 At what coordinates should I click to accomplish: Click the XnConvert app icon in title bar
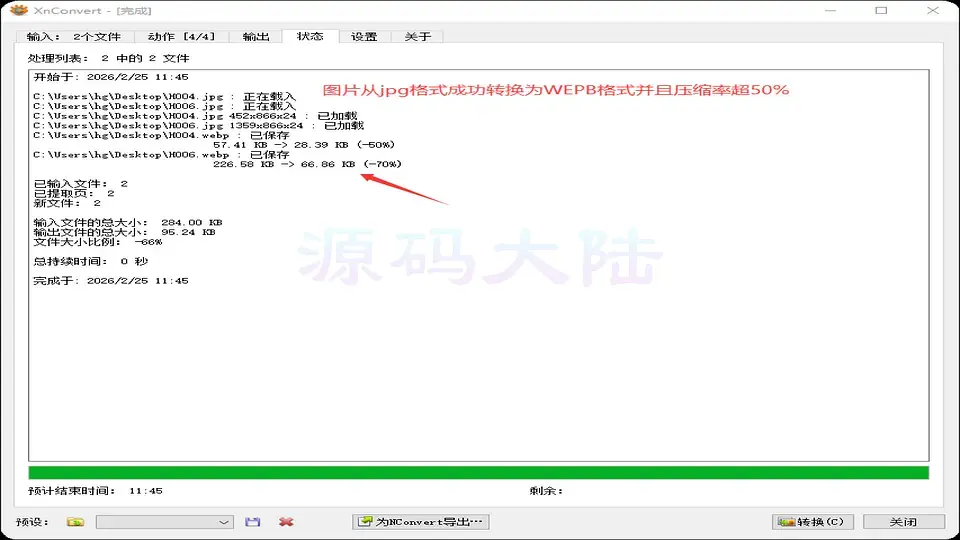click(x=19, y=10)
